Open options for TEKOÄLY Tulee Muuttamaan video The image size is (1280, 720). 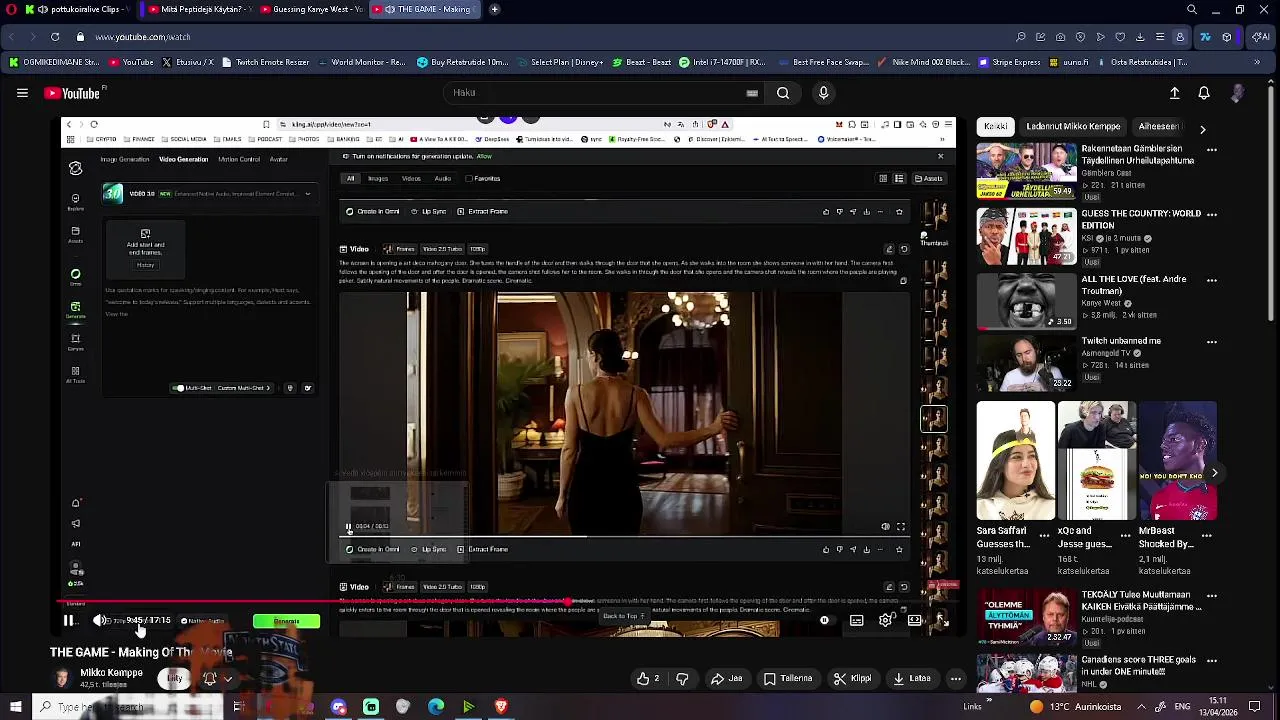click(1212, 596)
